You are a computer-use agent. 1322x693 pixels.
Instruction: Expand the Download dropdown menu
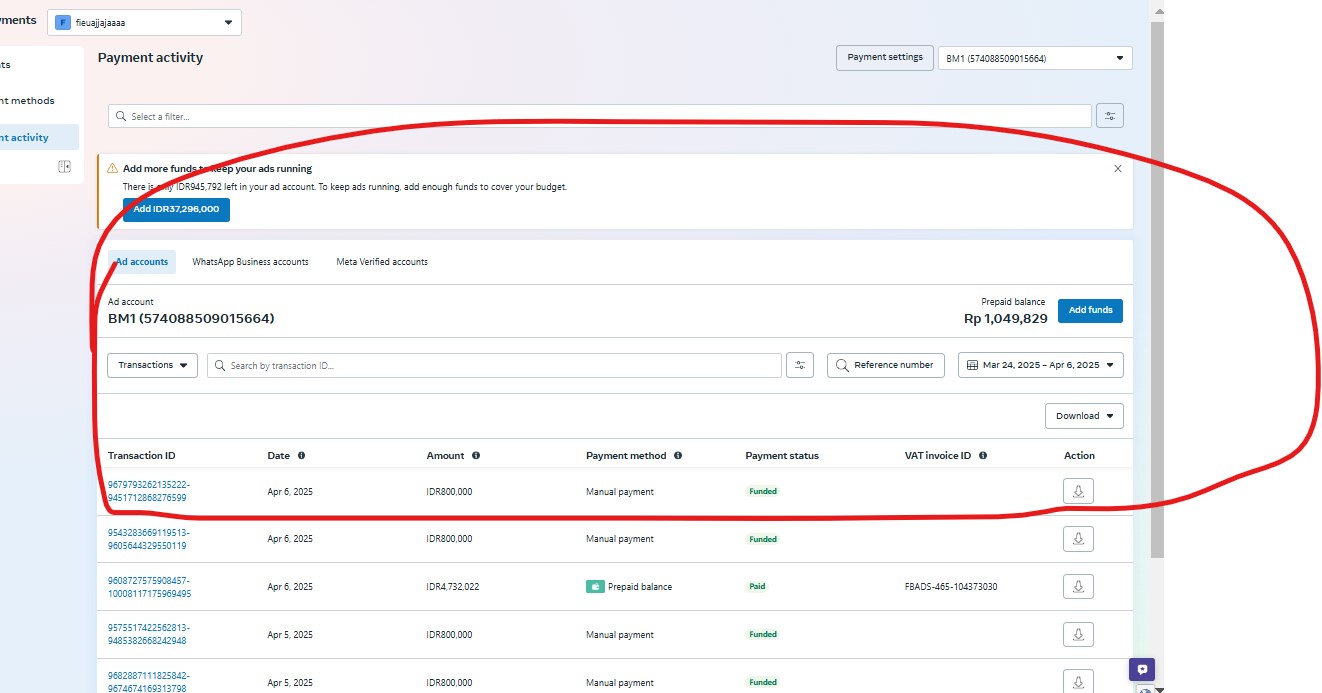[1083, 416]
